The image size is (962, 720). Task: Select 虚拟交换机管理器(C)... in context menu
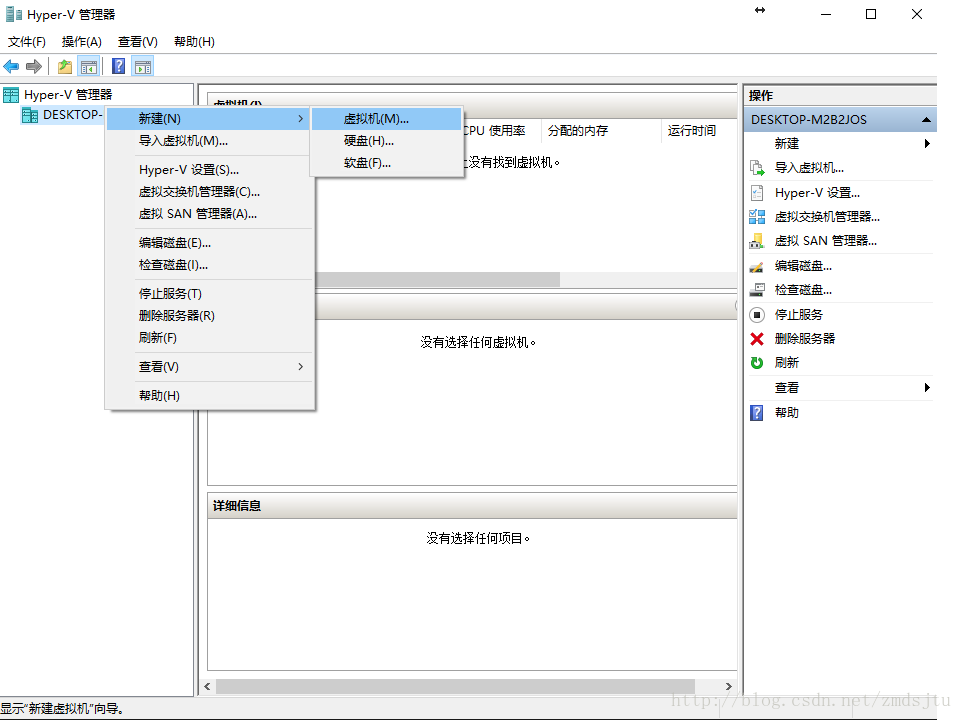point(209,192)
